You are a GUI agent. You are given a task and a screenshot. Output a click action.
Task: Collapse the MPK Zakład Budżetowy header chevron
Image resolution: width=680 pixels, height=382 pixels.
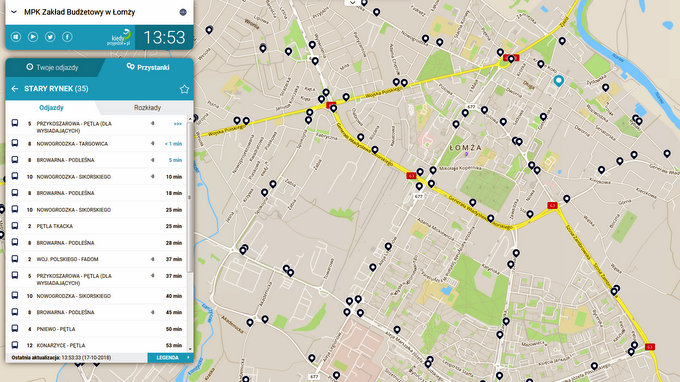click(x=14, y=12)
